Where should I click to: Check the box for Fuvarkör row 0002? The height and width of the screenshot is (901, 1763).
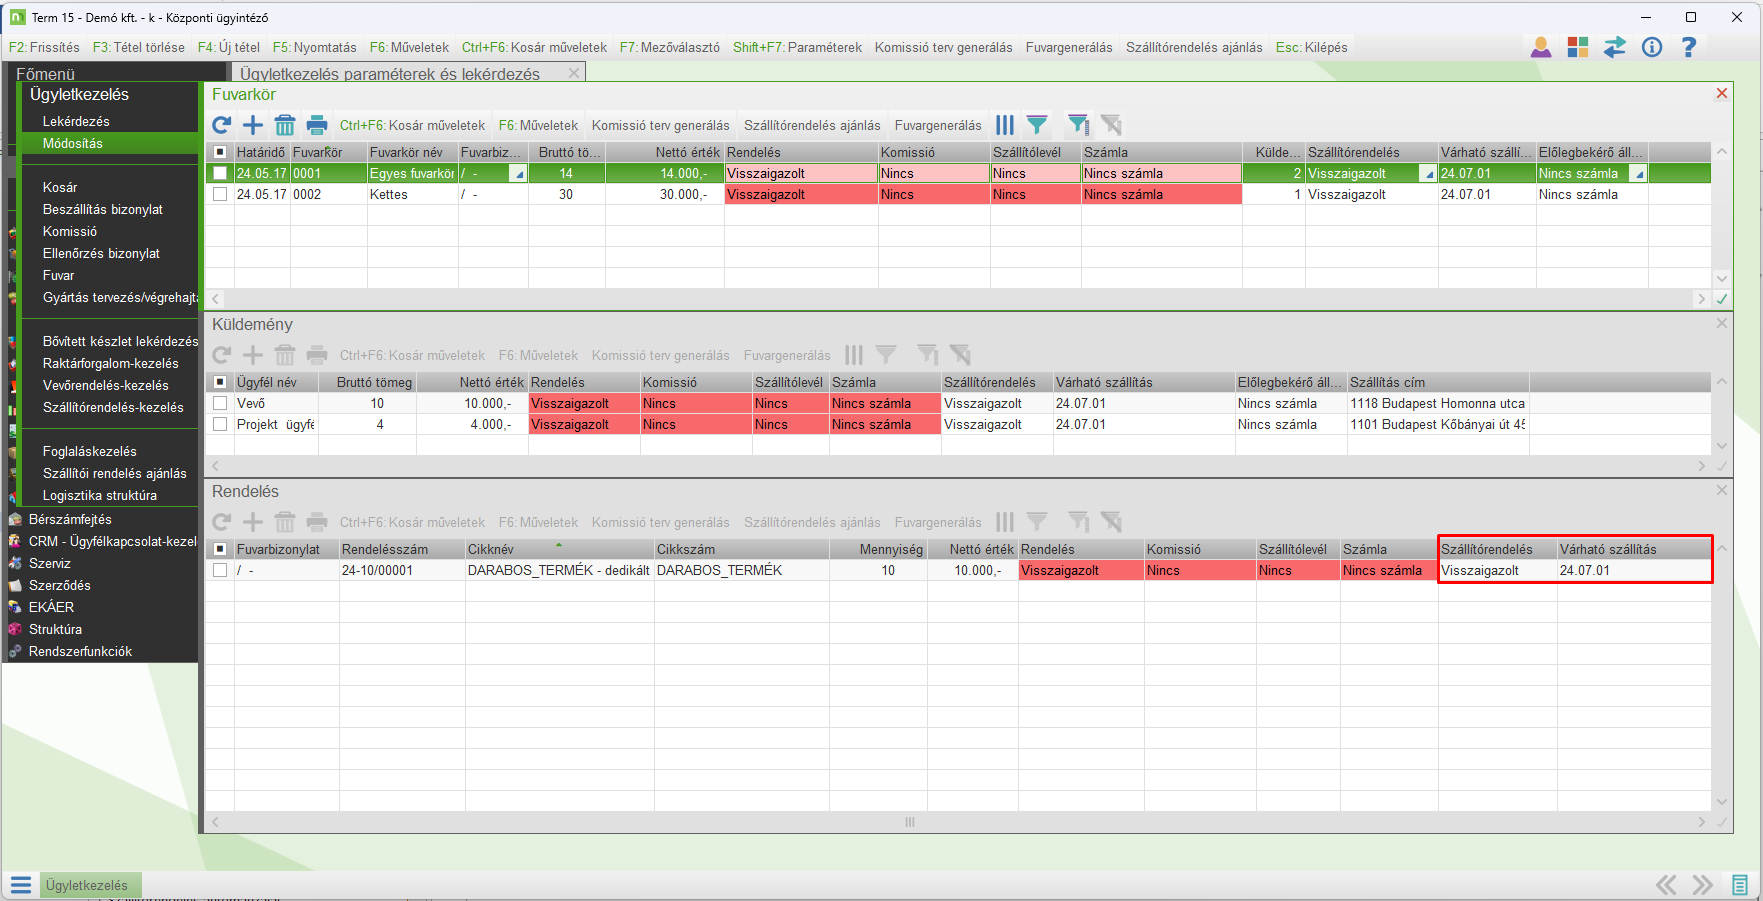click(x=220, y=194)
